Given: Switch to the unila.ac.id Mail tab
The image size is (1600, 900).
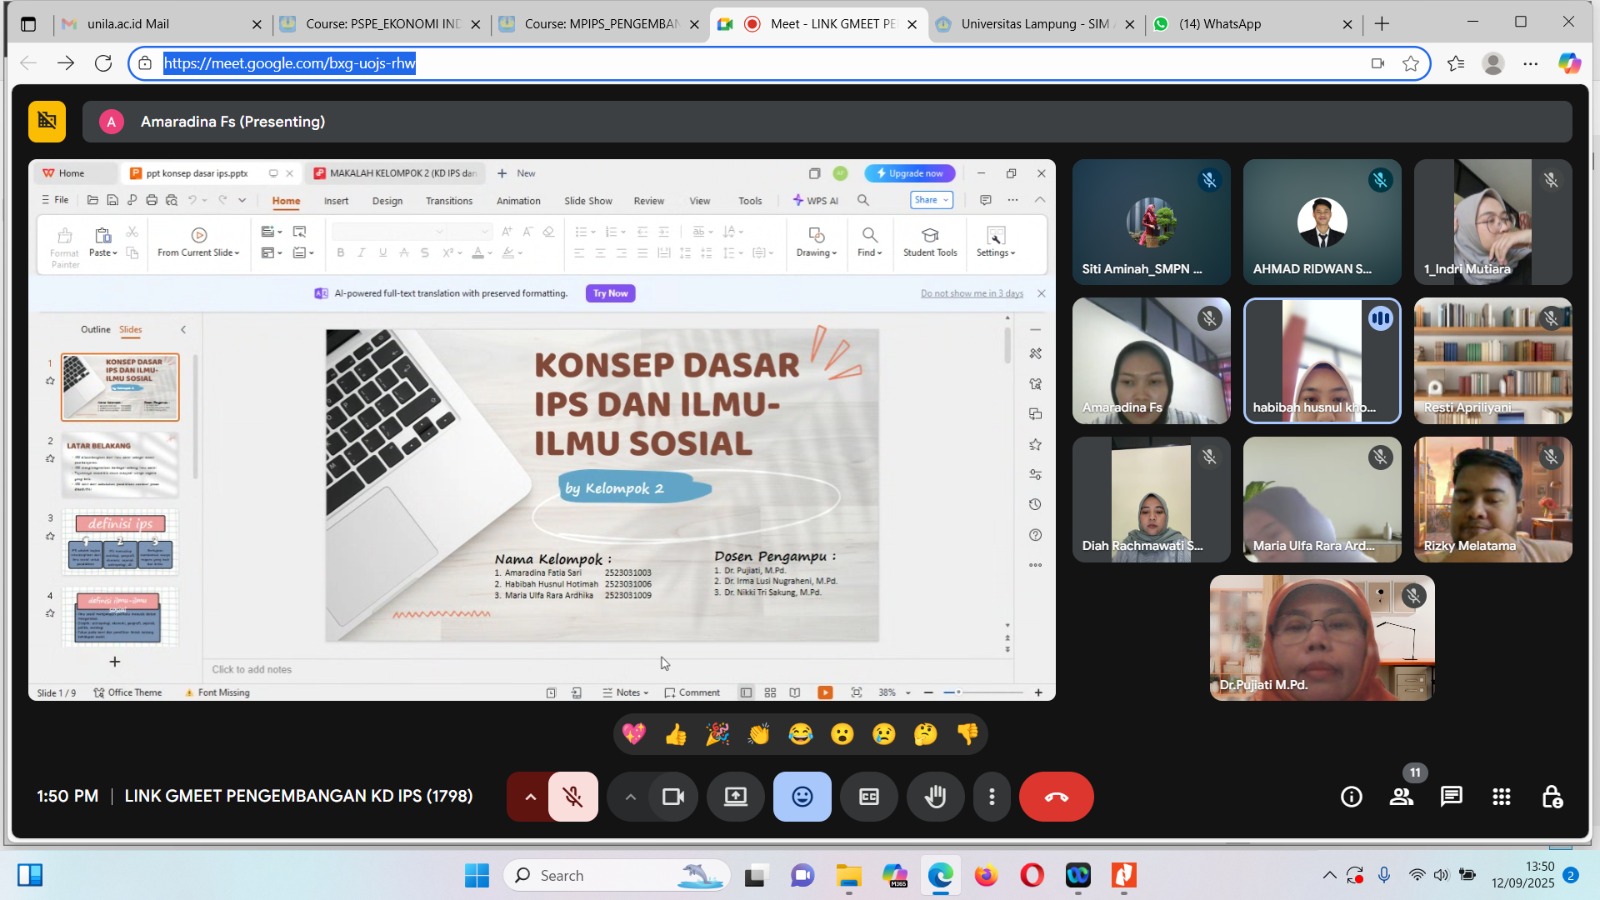Looking at the screenshot, I should [128, 24].
